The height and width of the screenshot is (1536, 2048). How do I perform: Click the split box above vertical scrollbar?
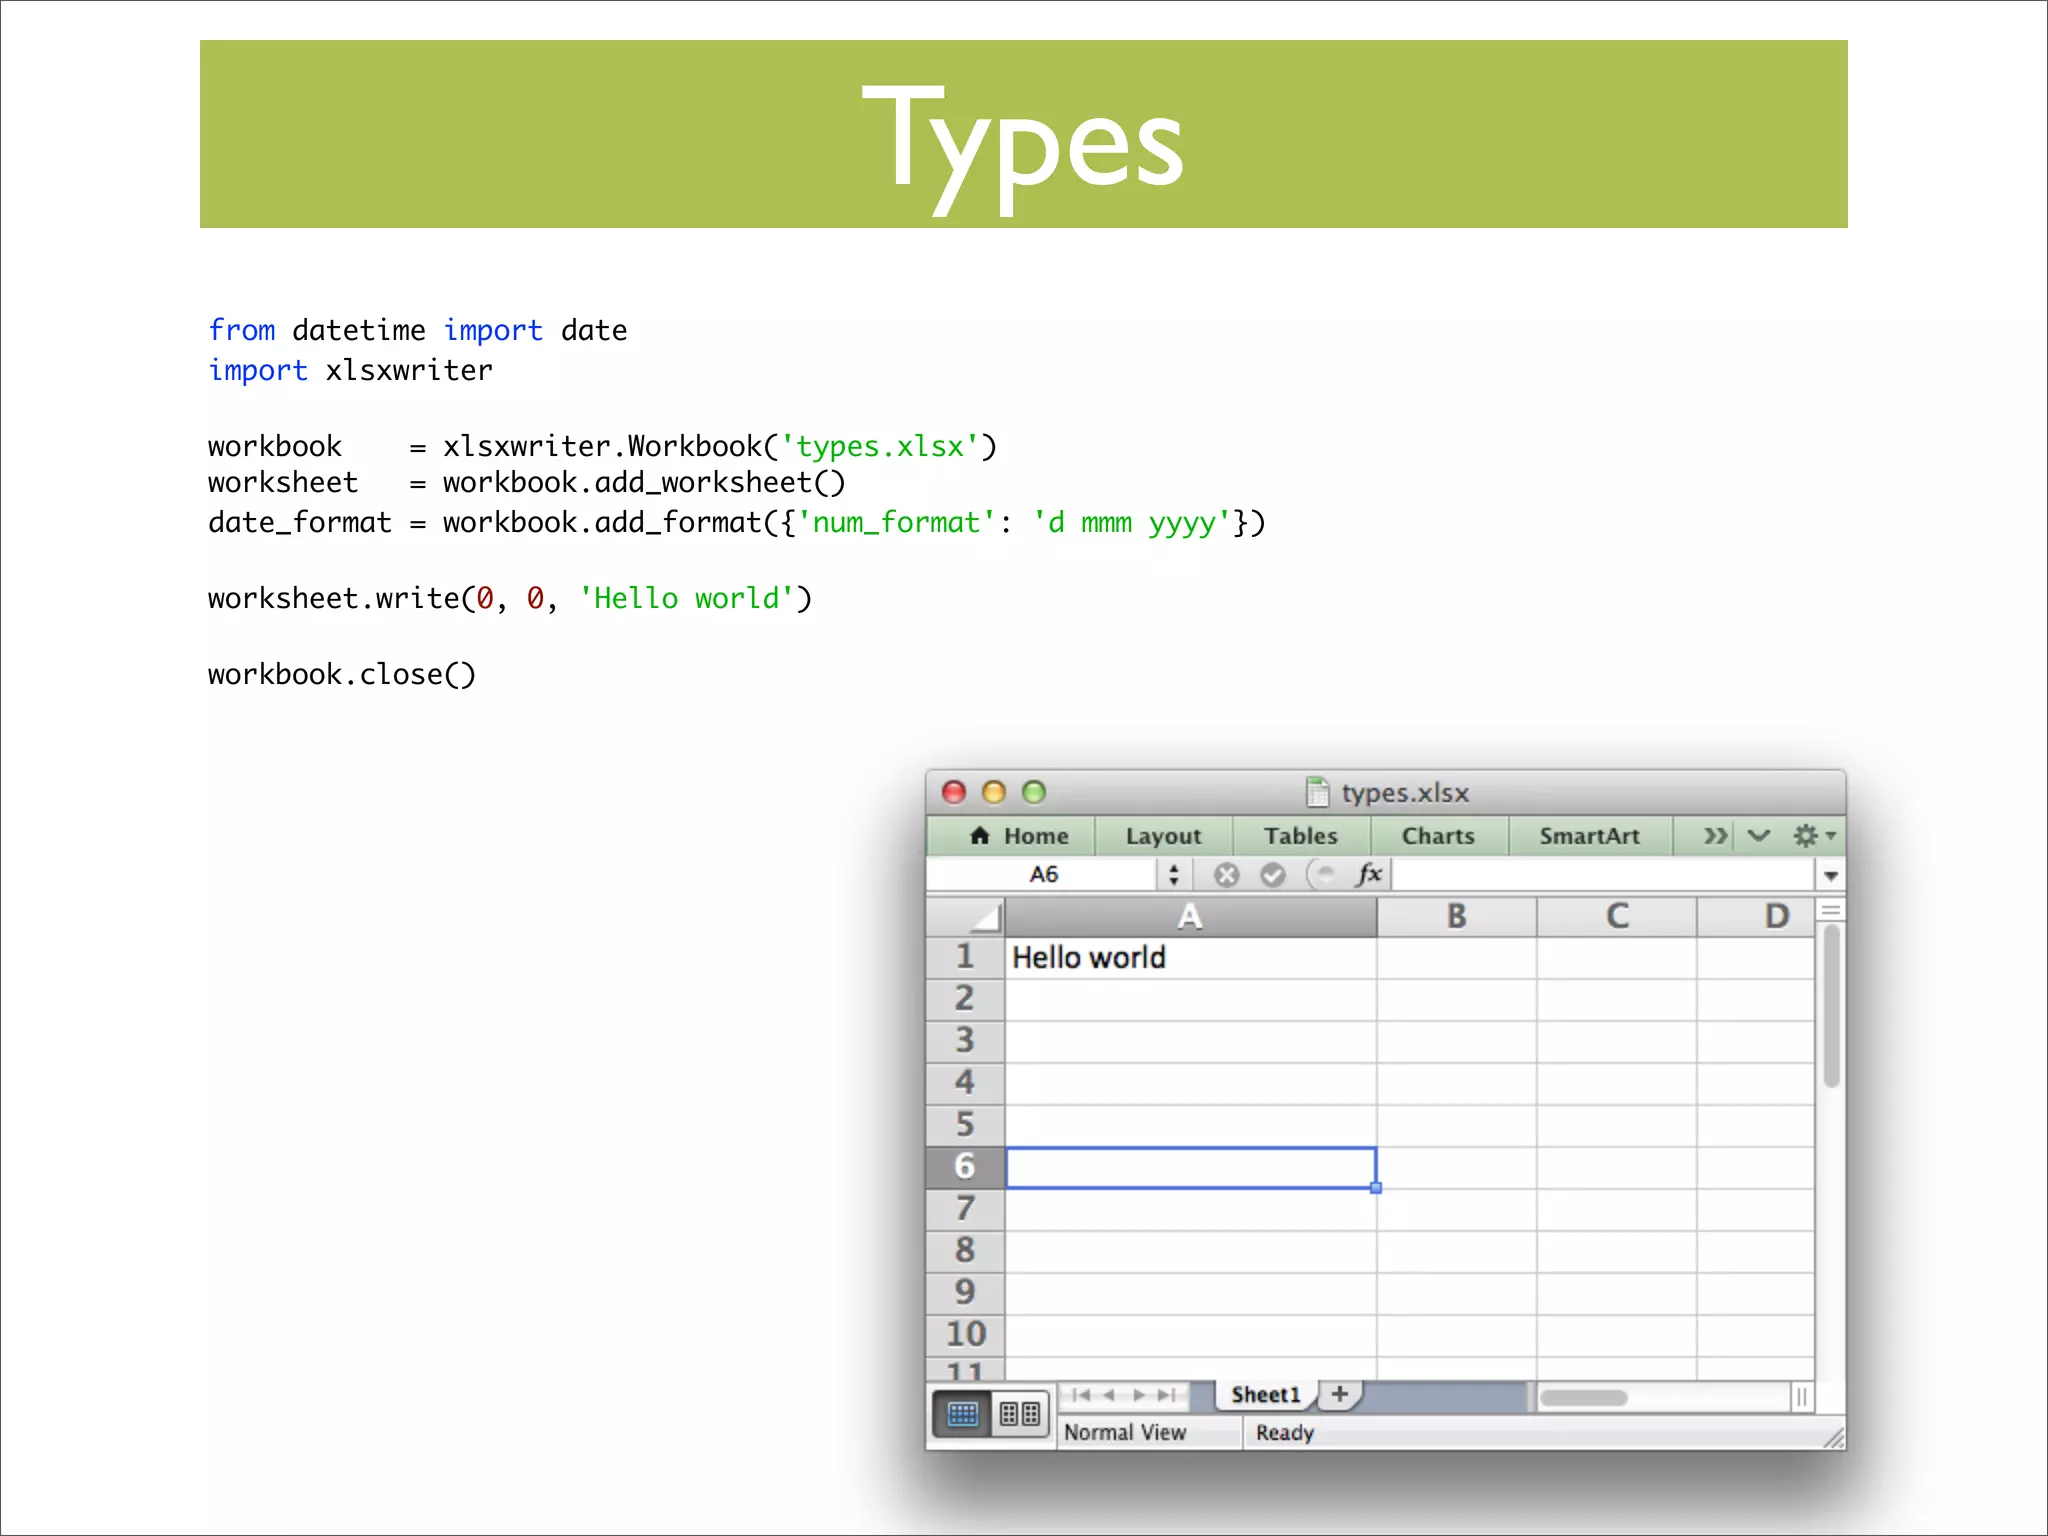tap(1831, 910)
